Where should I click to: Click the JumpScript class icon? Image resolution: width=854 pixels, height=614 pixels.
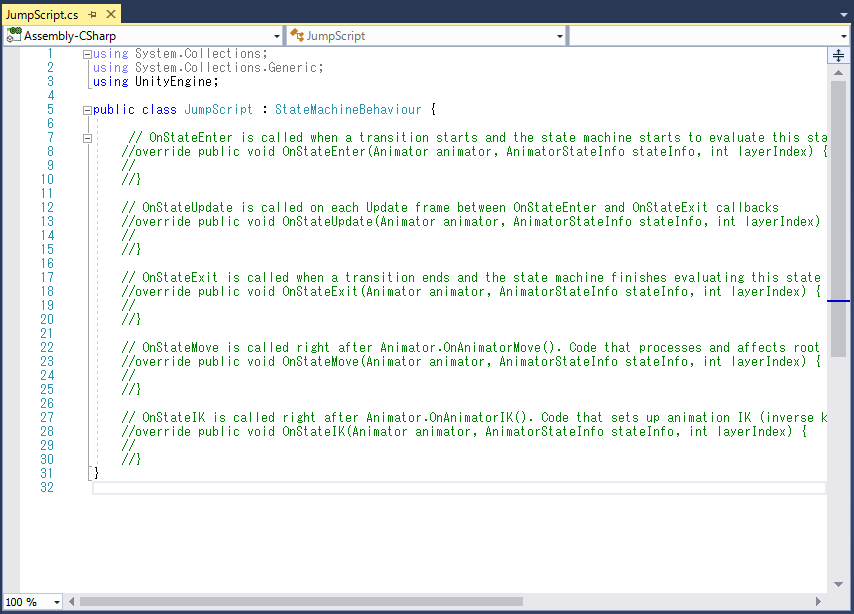tap(297, 35)
